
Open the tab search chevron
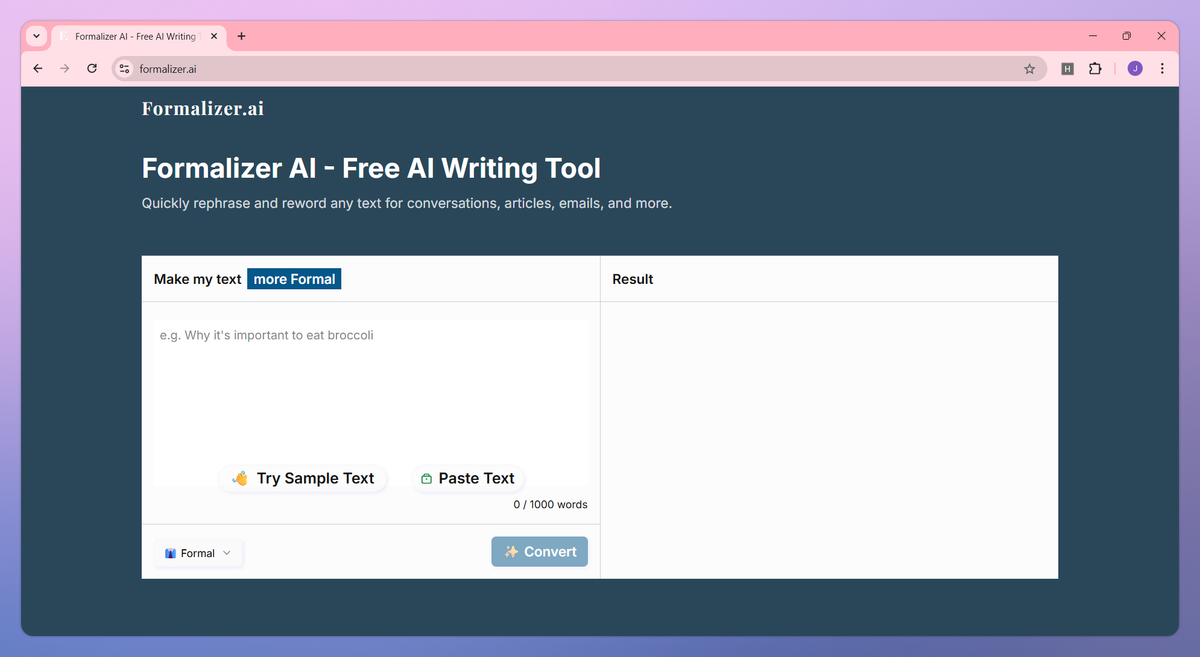coord(36,36)
